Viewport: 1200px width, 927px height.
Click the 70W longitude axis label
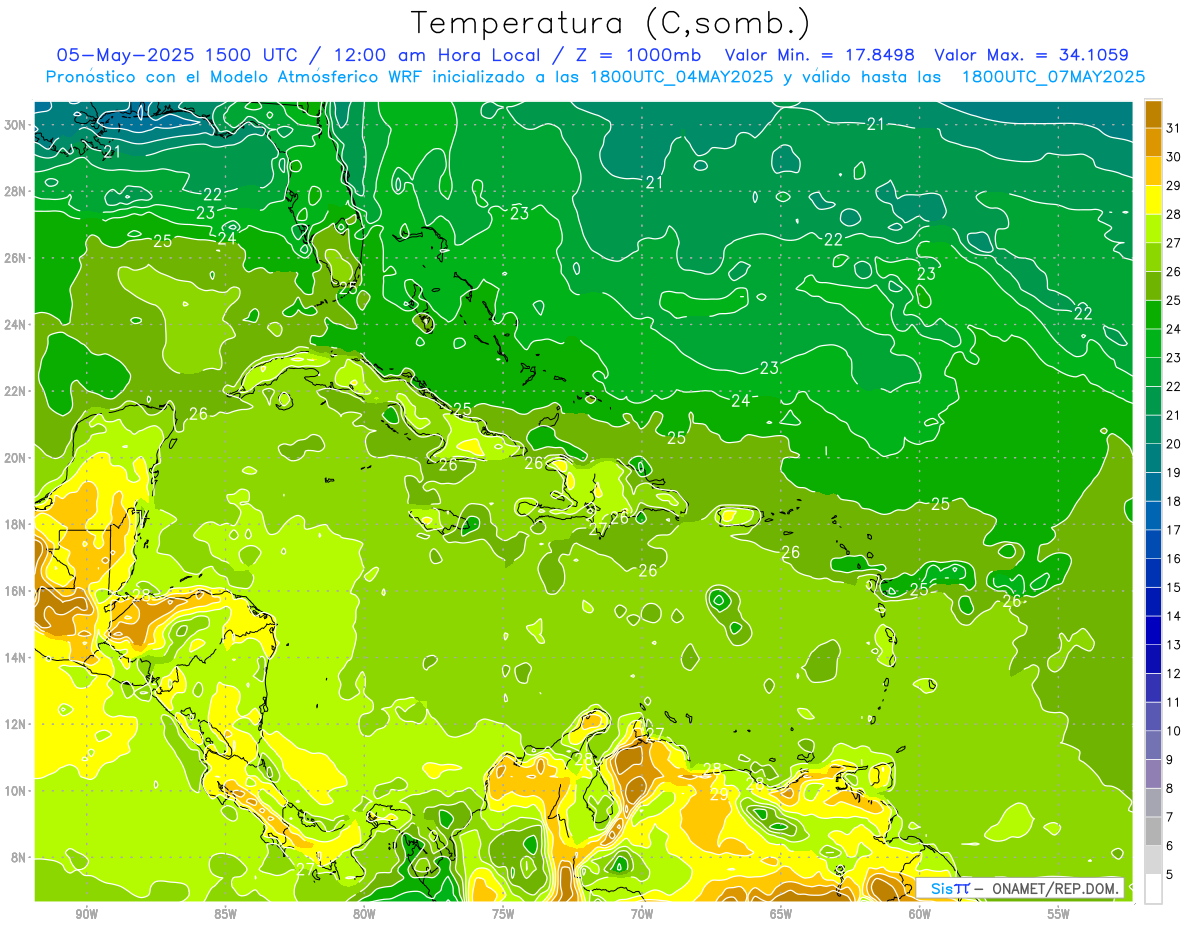(x=642, y=914)
